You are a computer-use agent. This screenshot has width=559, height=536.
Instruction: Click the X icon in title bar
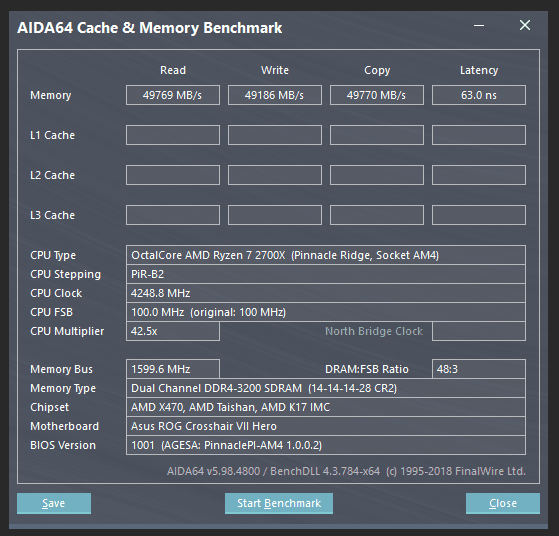pyautogui.click(x=525, y=25)
